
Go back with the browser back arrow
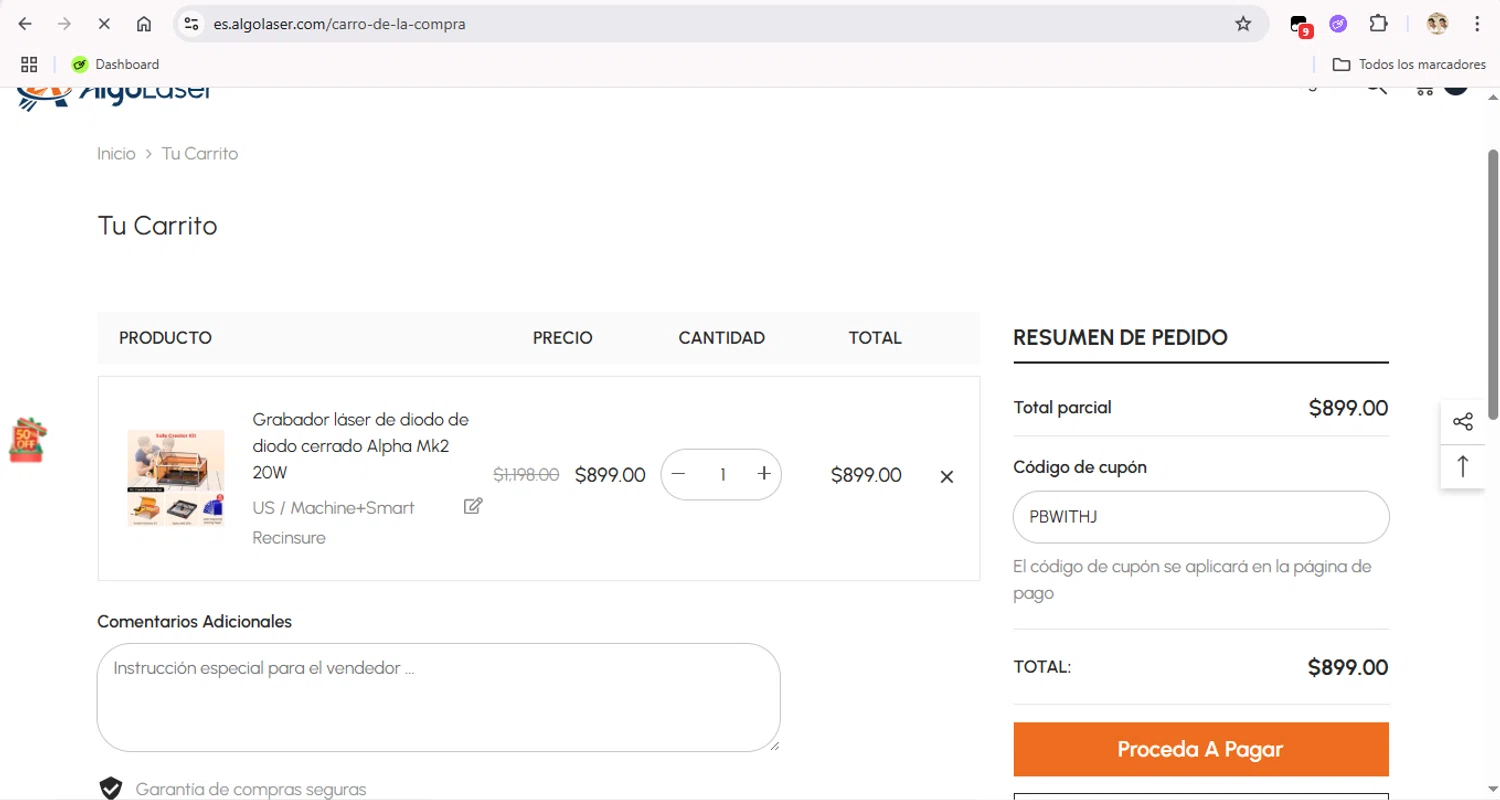tap(25, 24)
